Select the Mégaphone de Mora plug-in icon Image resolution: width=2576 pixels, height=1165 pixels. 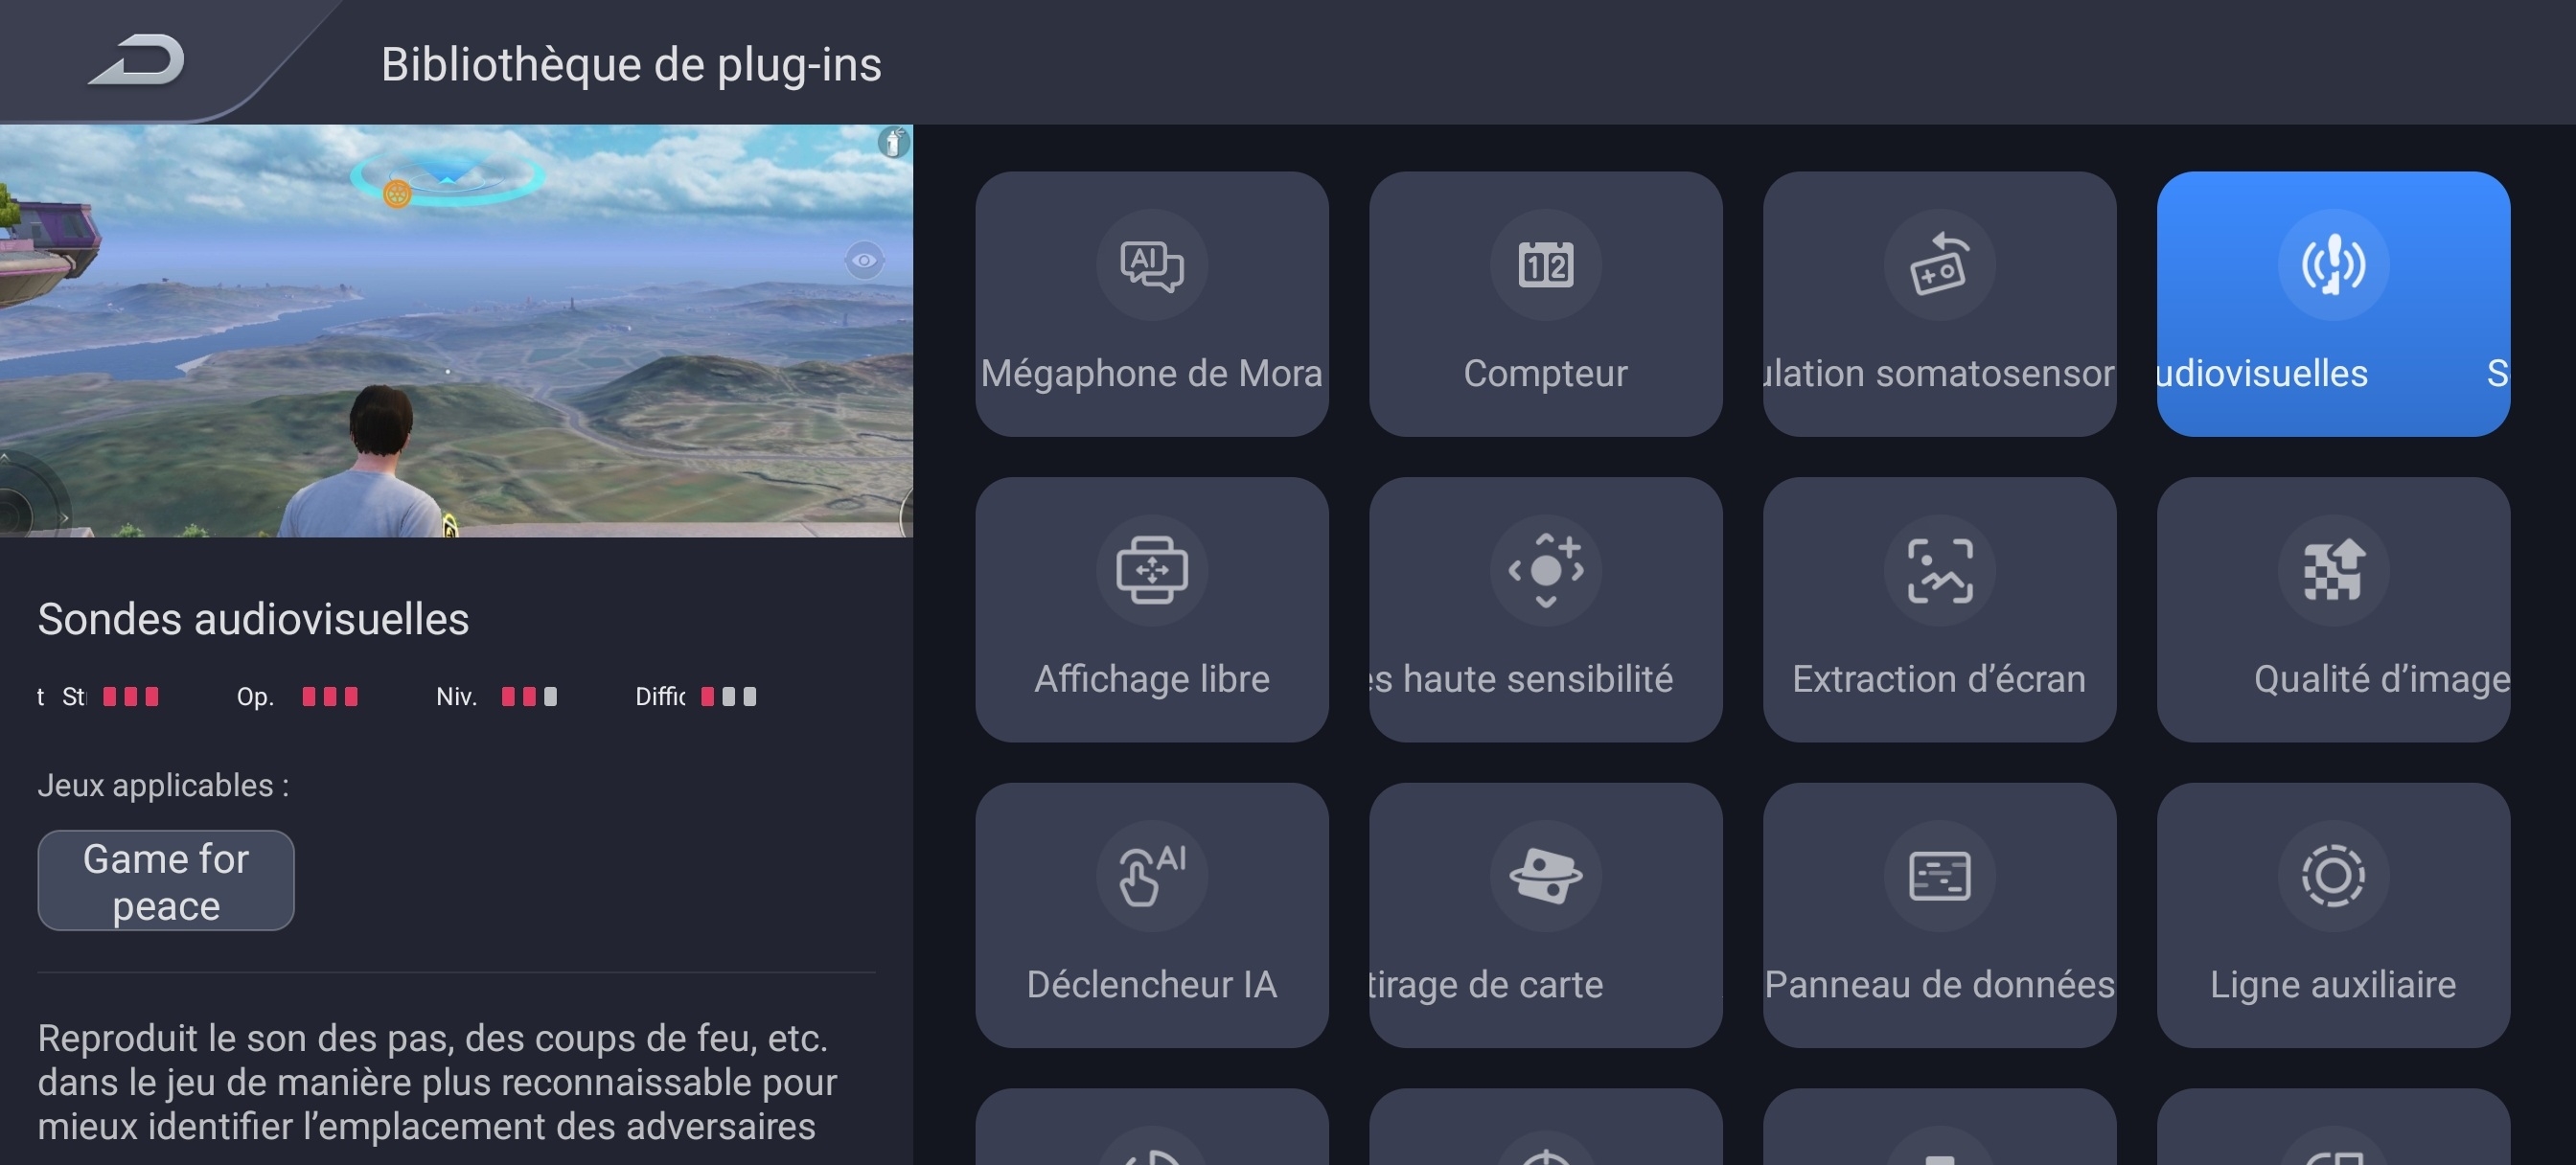coord(1151,265)
